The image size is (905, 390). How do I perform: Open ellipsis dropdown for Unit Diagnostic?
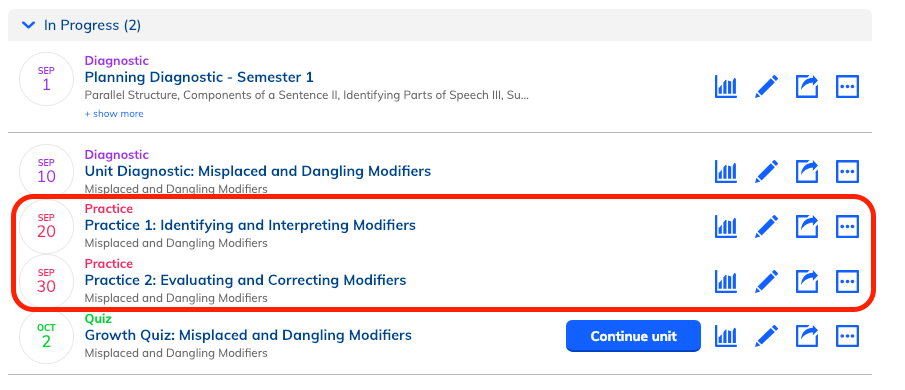847,171
